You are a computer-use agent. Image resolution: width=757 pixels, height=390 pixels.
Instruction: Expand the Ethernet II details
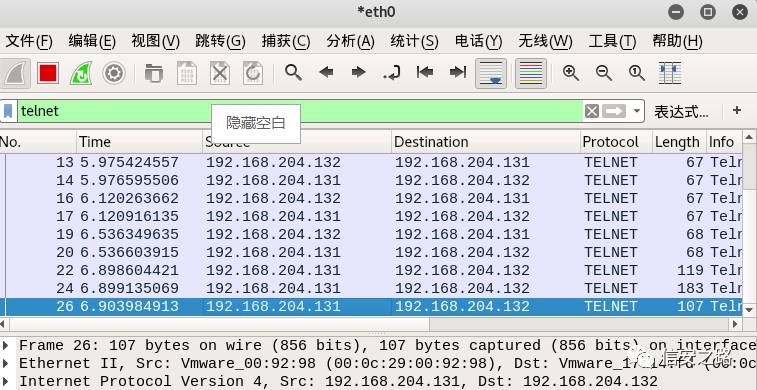[x=5, y=363]
